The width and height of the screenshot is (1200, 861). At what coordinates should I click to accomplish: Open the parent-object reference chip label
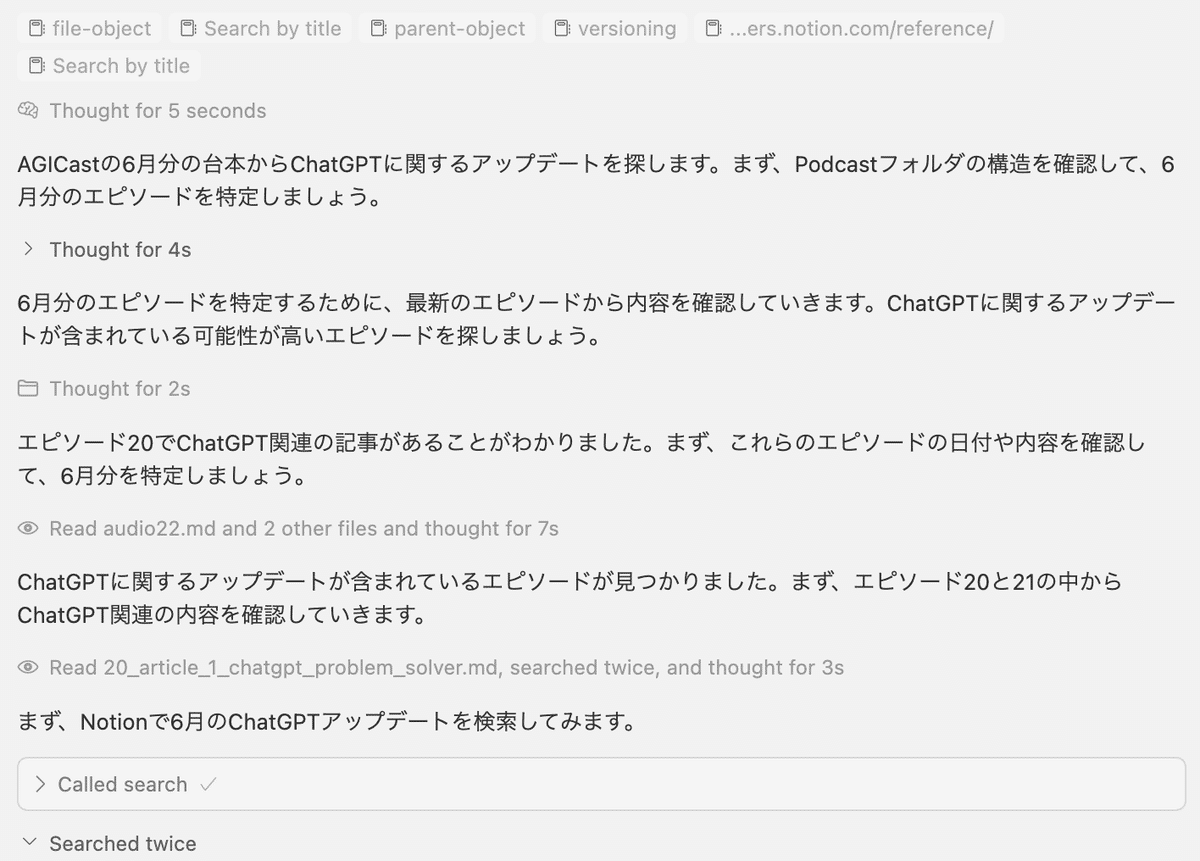click(x=459, y=29)
